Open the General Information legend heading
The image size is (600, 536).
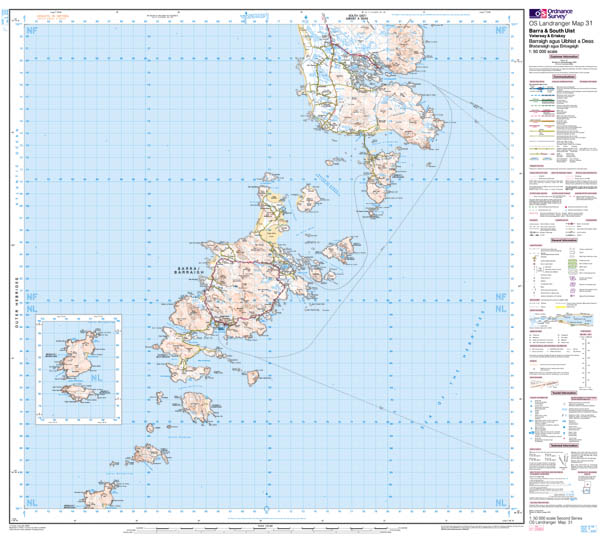point(564,240)
